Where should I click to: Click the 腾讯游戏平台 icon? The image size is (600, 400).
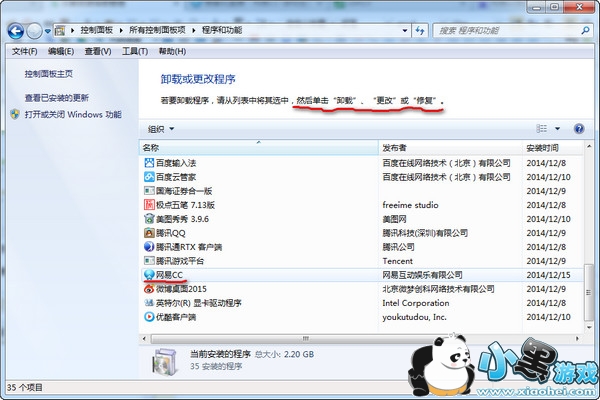pyautogui.click(x=149, y=261)
